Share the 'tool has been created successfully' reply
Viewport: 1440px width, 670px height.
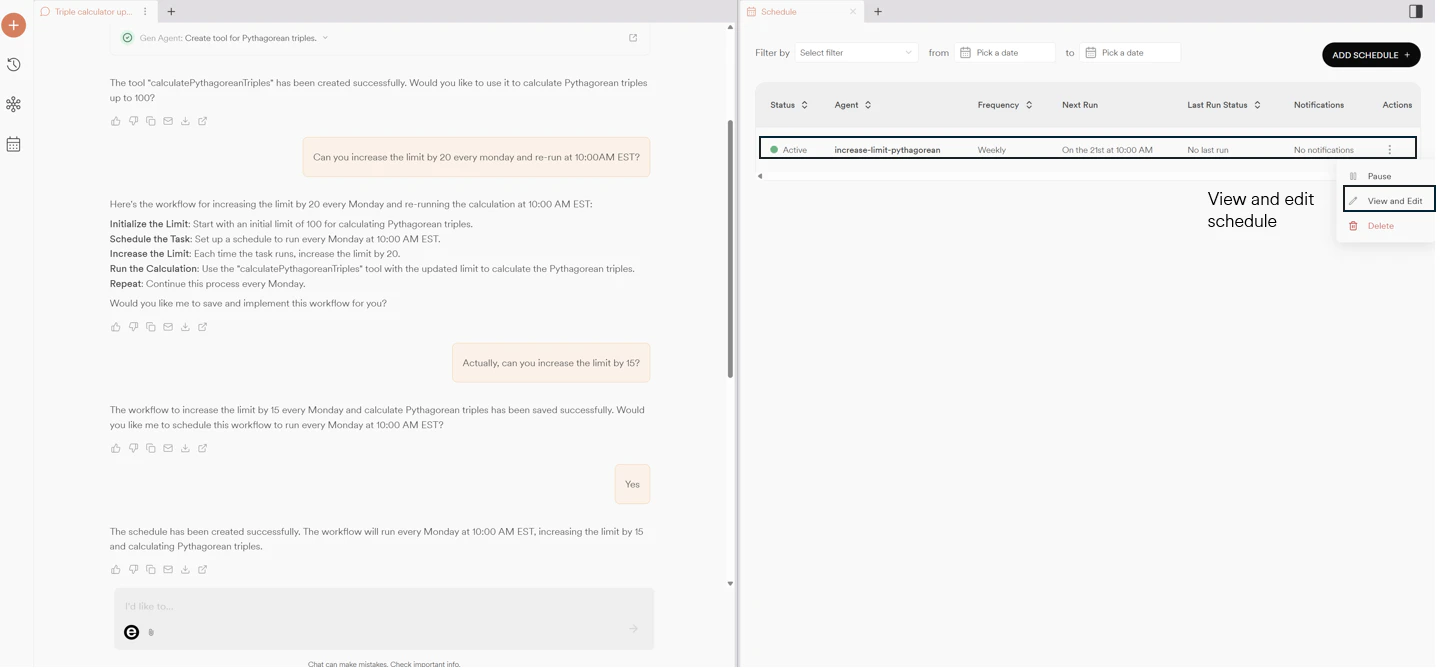203,121
